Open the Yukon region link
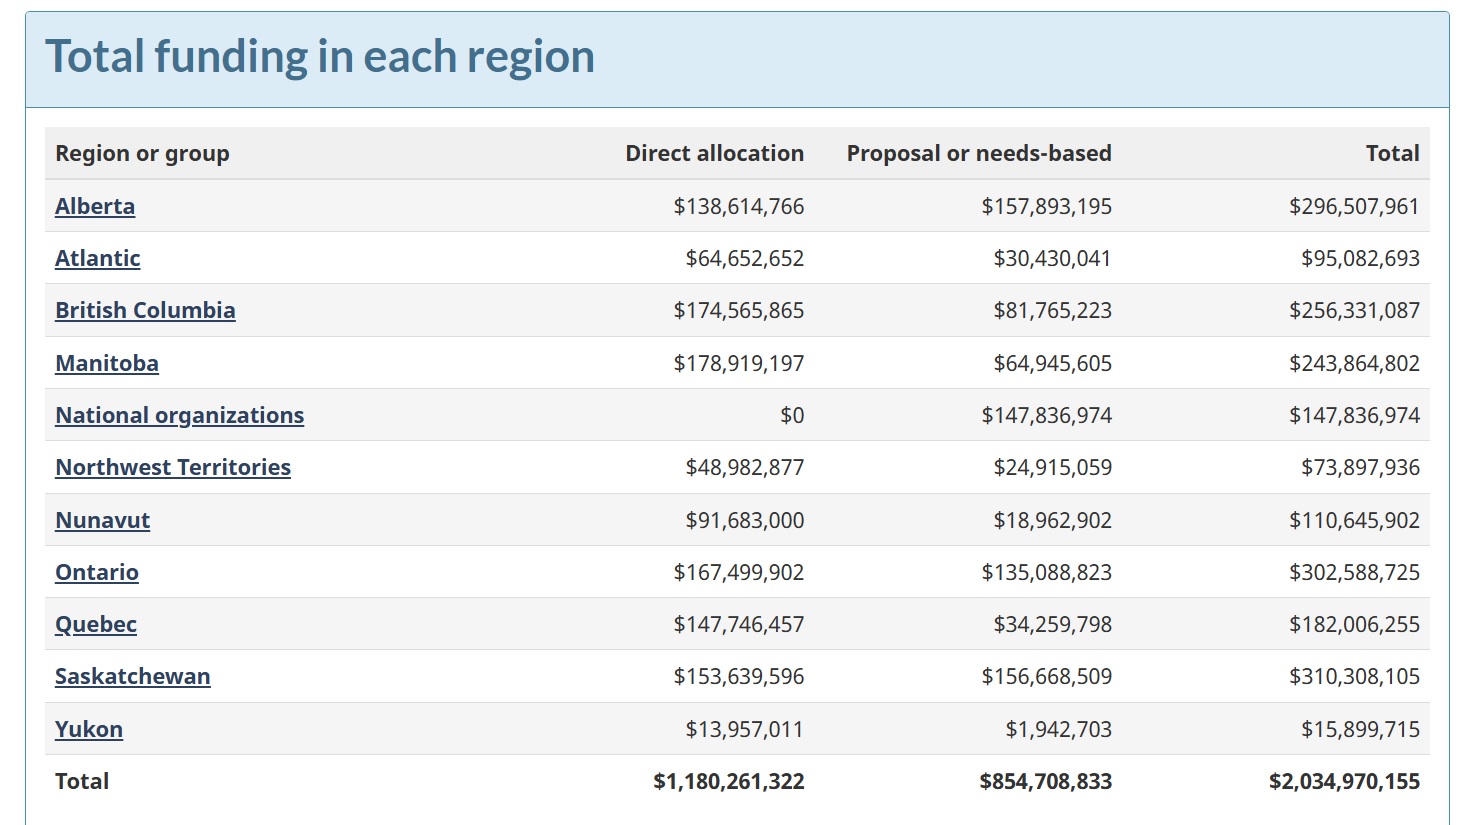The width and height of the screenshot is (1475, 825). (x=89, y=729)
